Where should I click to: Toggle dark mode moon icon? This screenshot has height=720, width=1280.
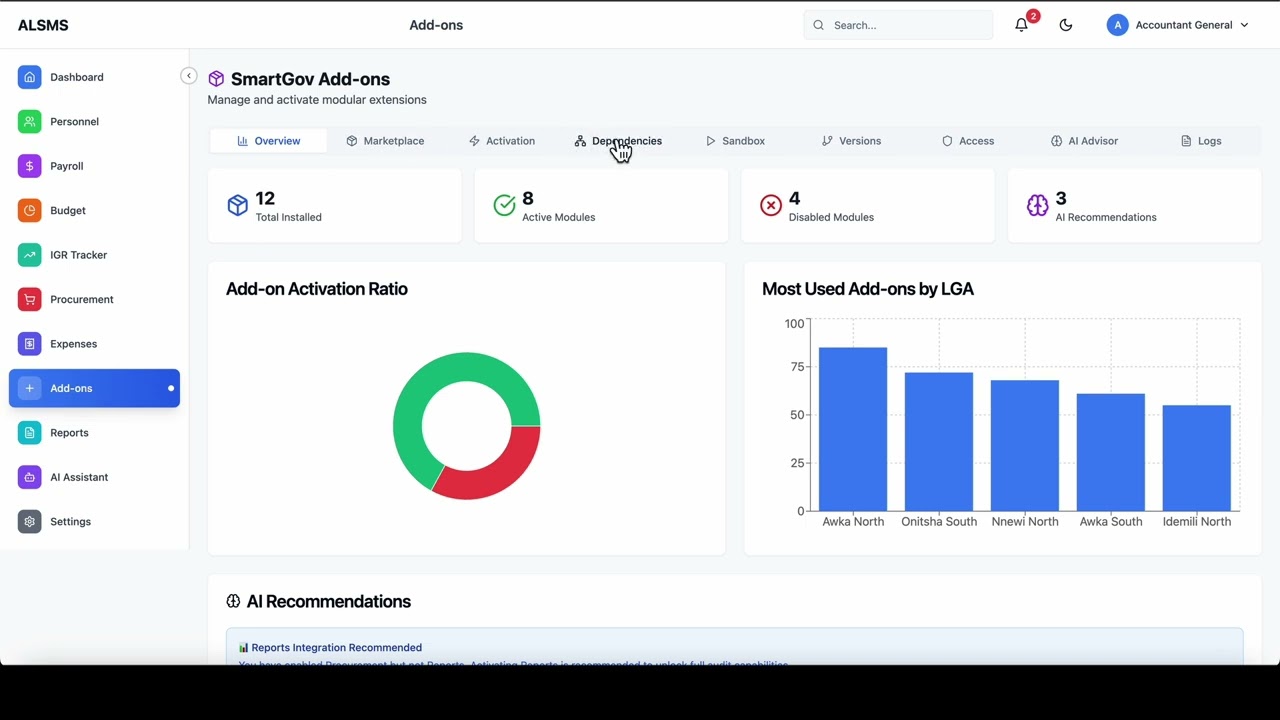(1066, 25)
